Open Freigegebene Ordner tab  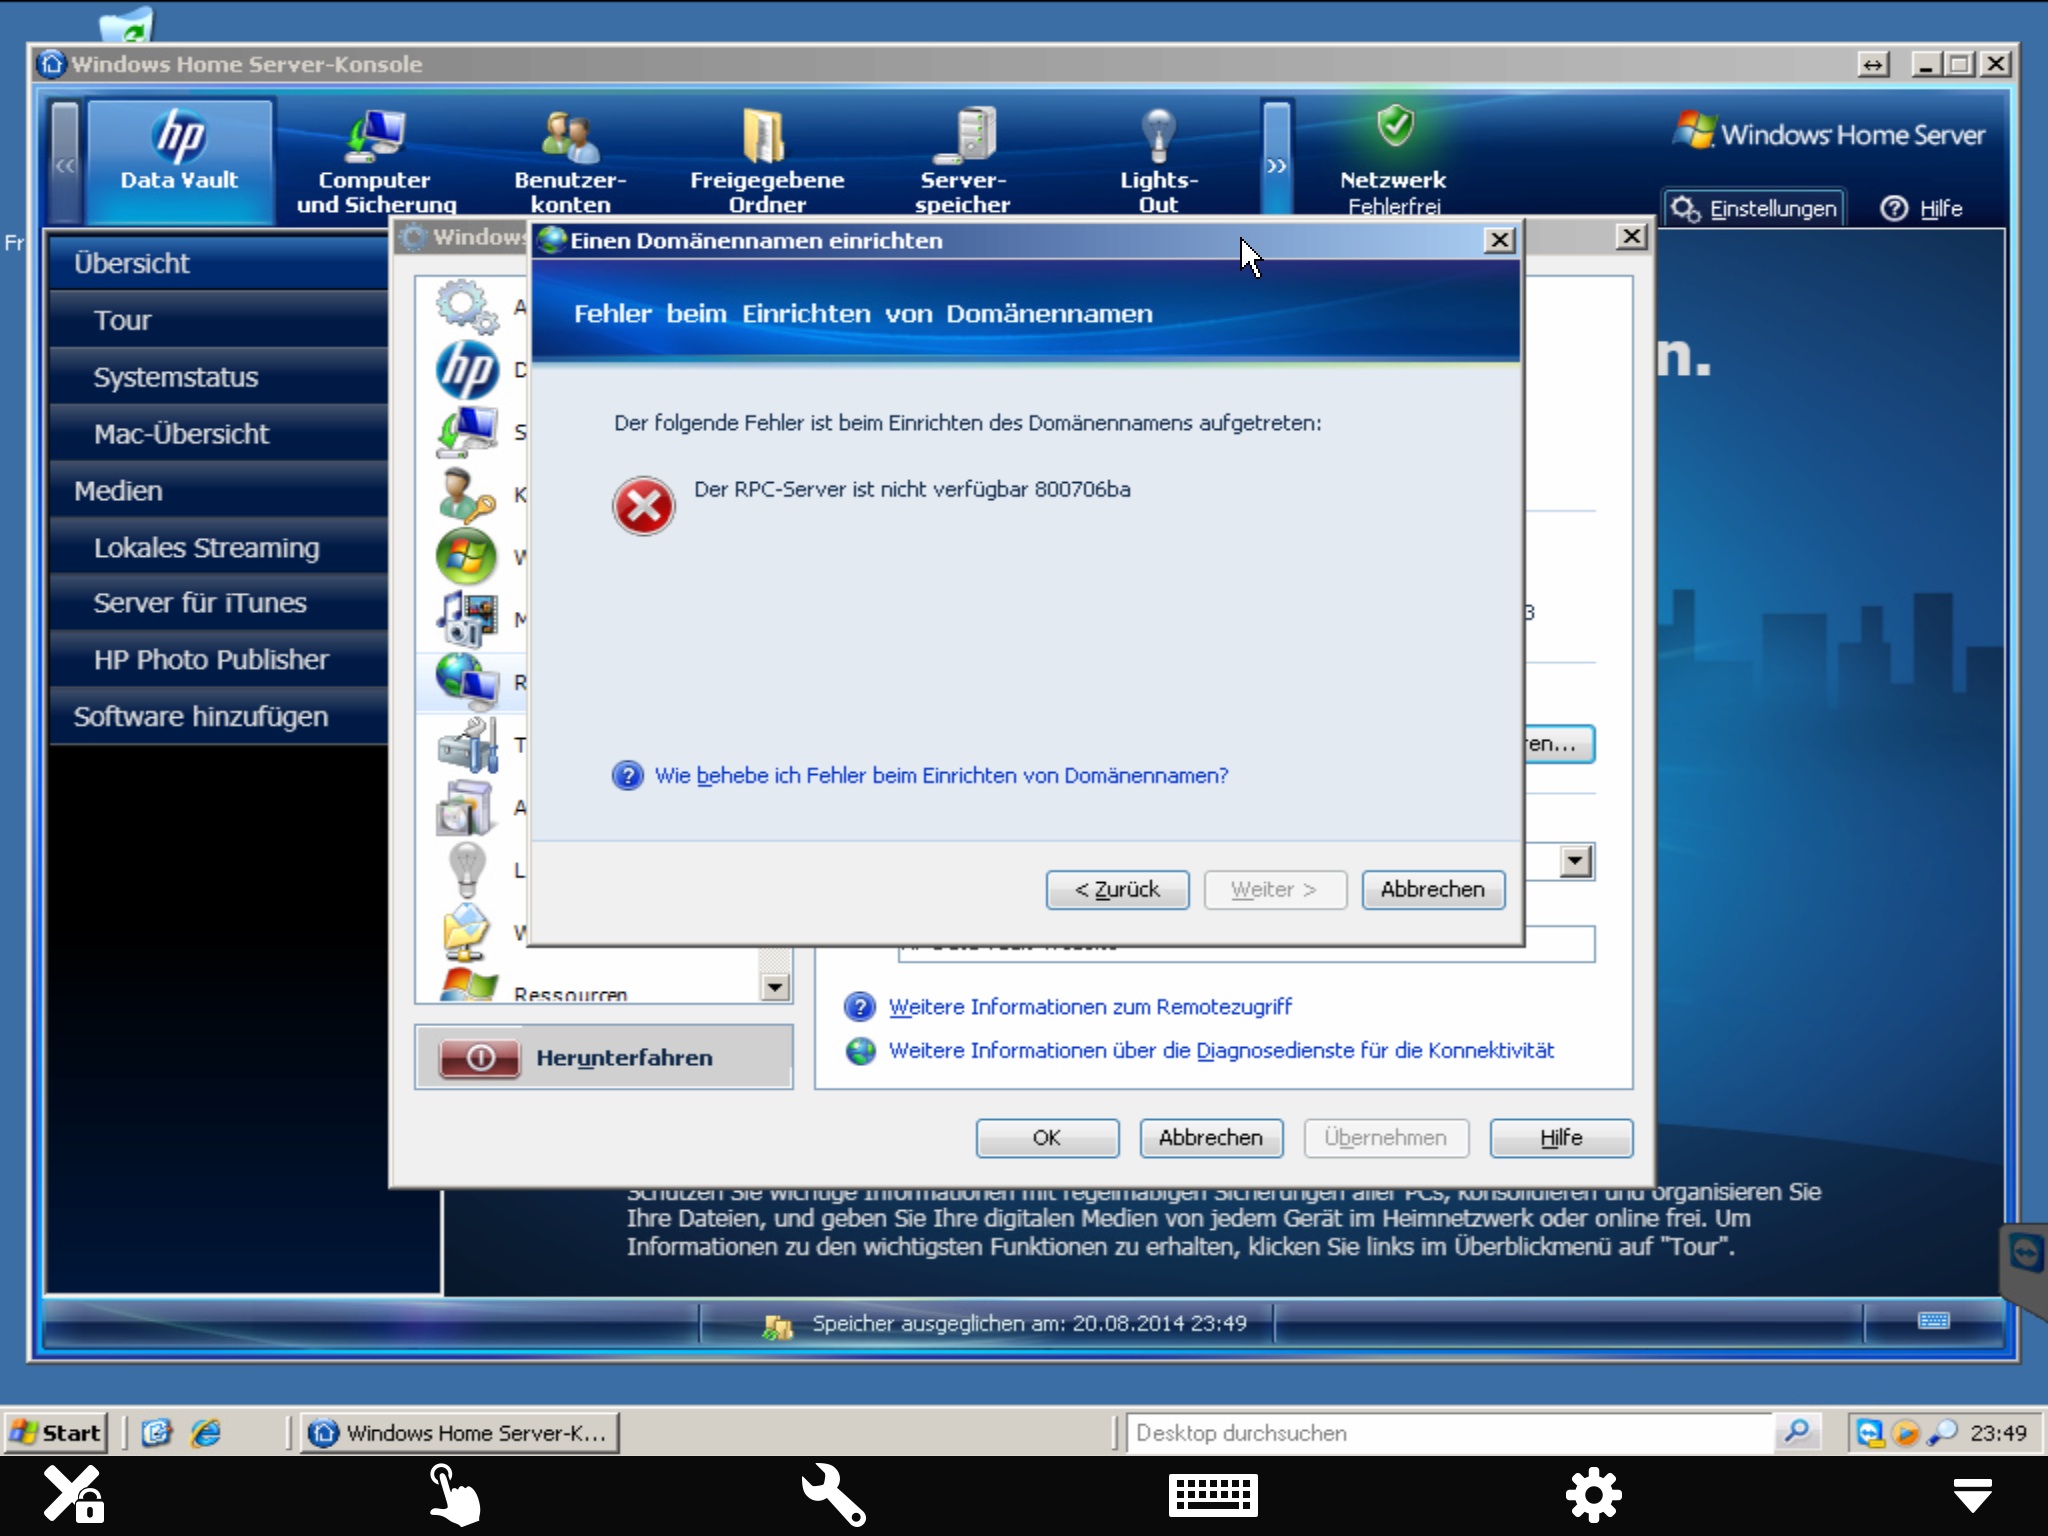767,160
